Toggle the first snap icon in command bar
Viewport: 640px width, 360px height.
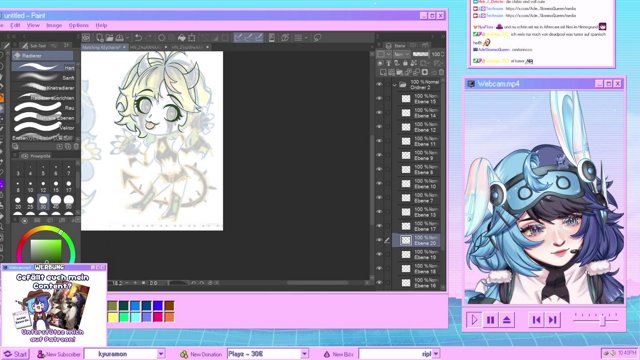(238, 38)
